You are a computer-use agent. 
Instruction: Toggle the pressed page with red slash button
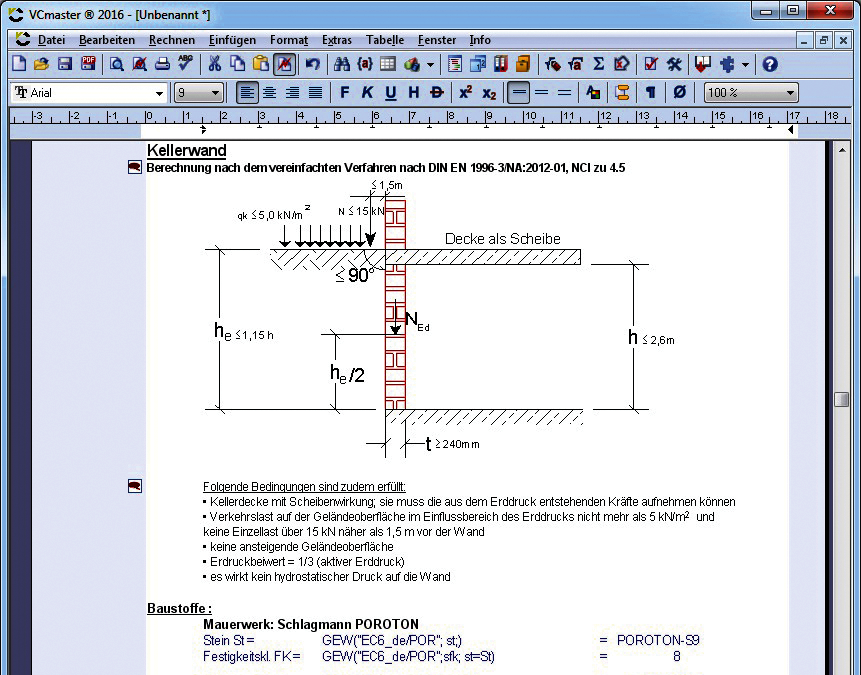[x=284, y=64]
